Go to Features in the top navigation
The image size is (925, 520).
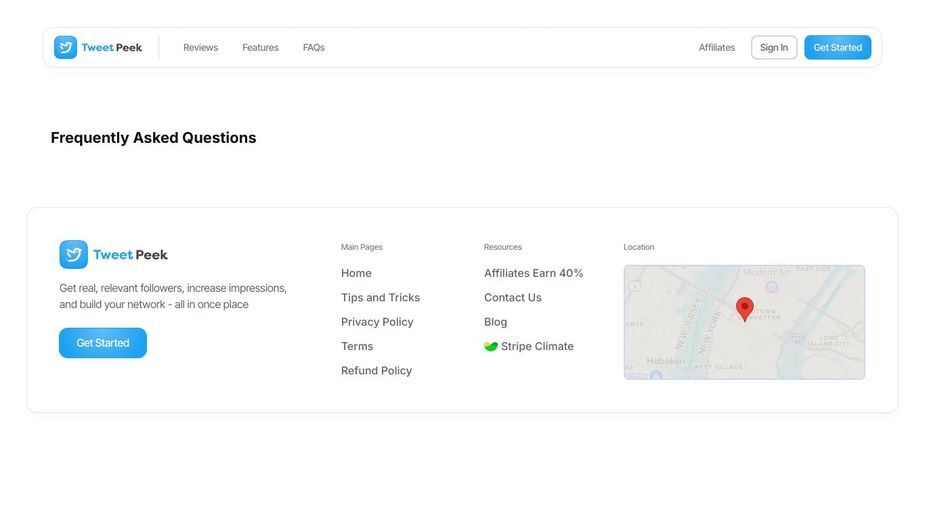click(260, 47)
